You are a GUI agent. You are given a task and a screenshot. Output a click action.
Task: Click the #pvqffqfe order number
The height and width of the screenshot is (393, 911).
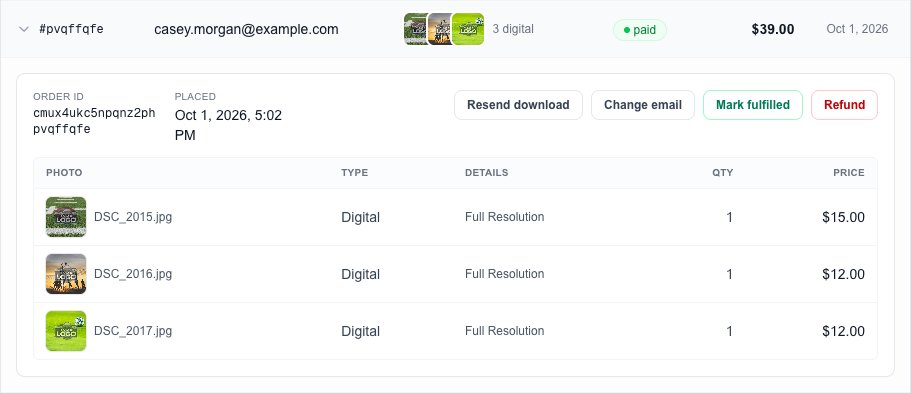(x=71, y=29)
